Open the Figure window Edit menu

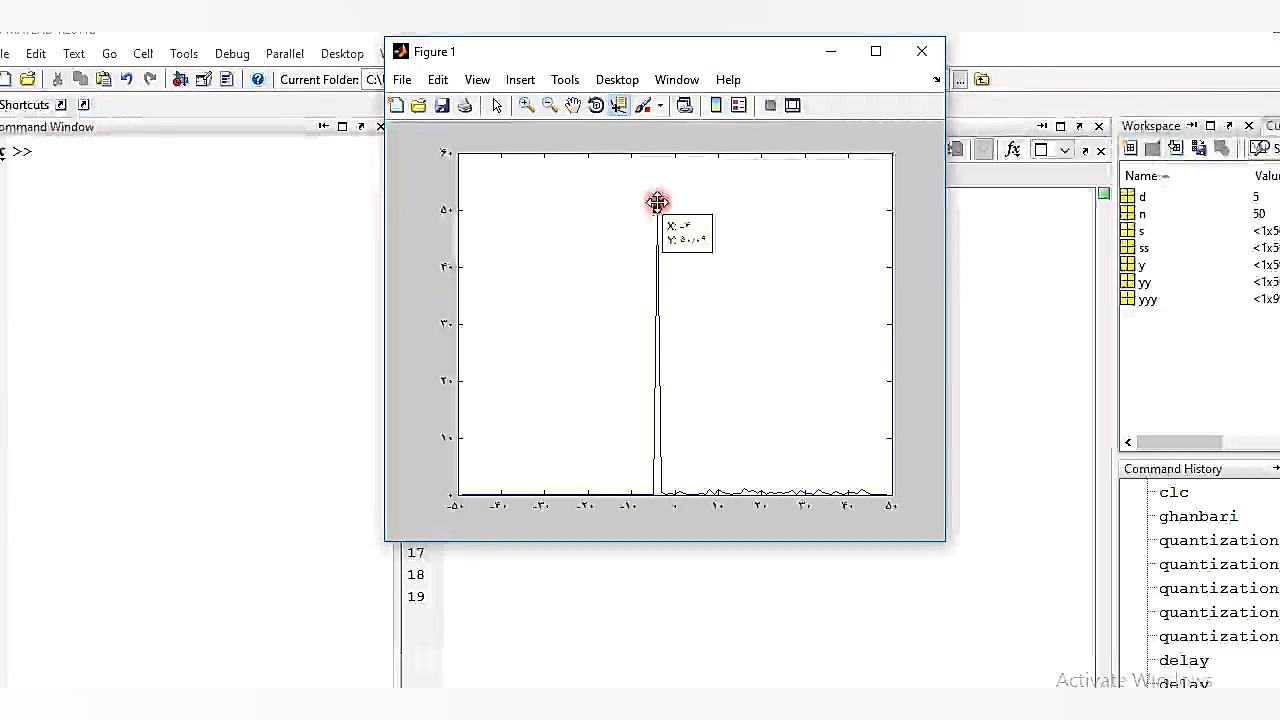[x=438, y=80]
